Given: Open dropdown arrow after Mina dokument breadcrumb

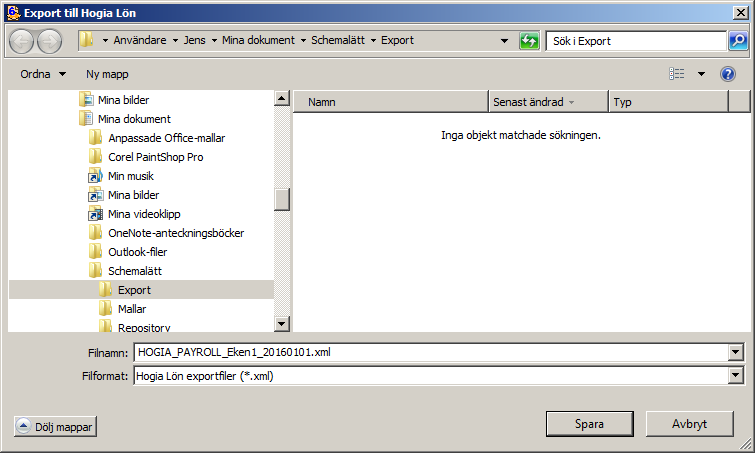Looking at the screenshot, I should tap(303, 40).
